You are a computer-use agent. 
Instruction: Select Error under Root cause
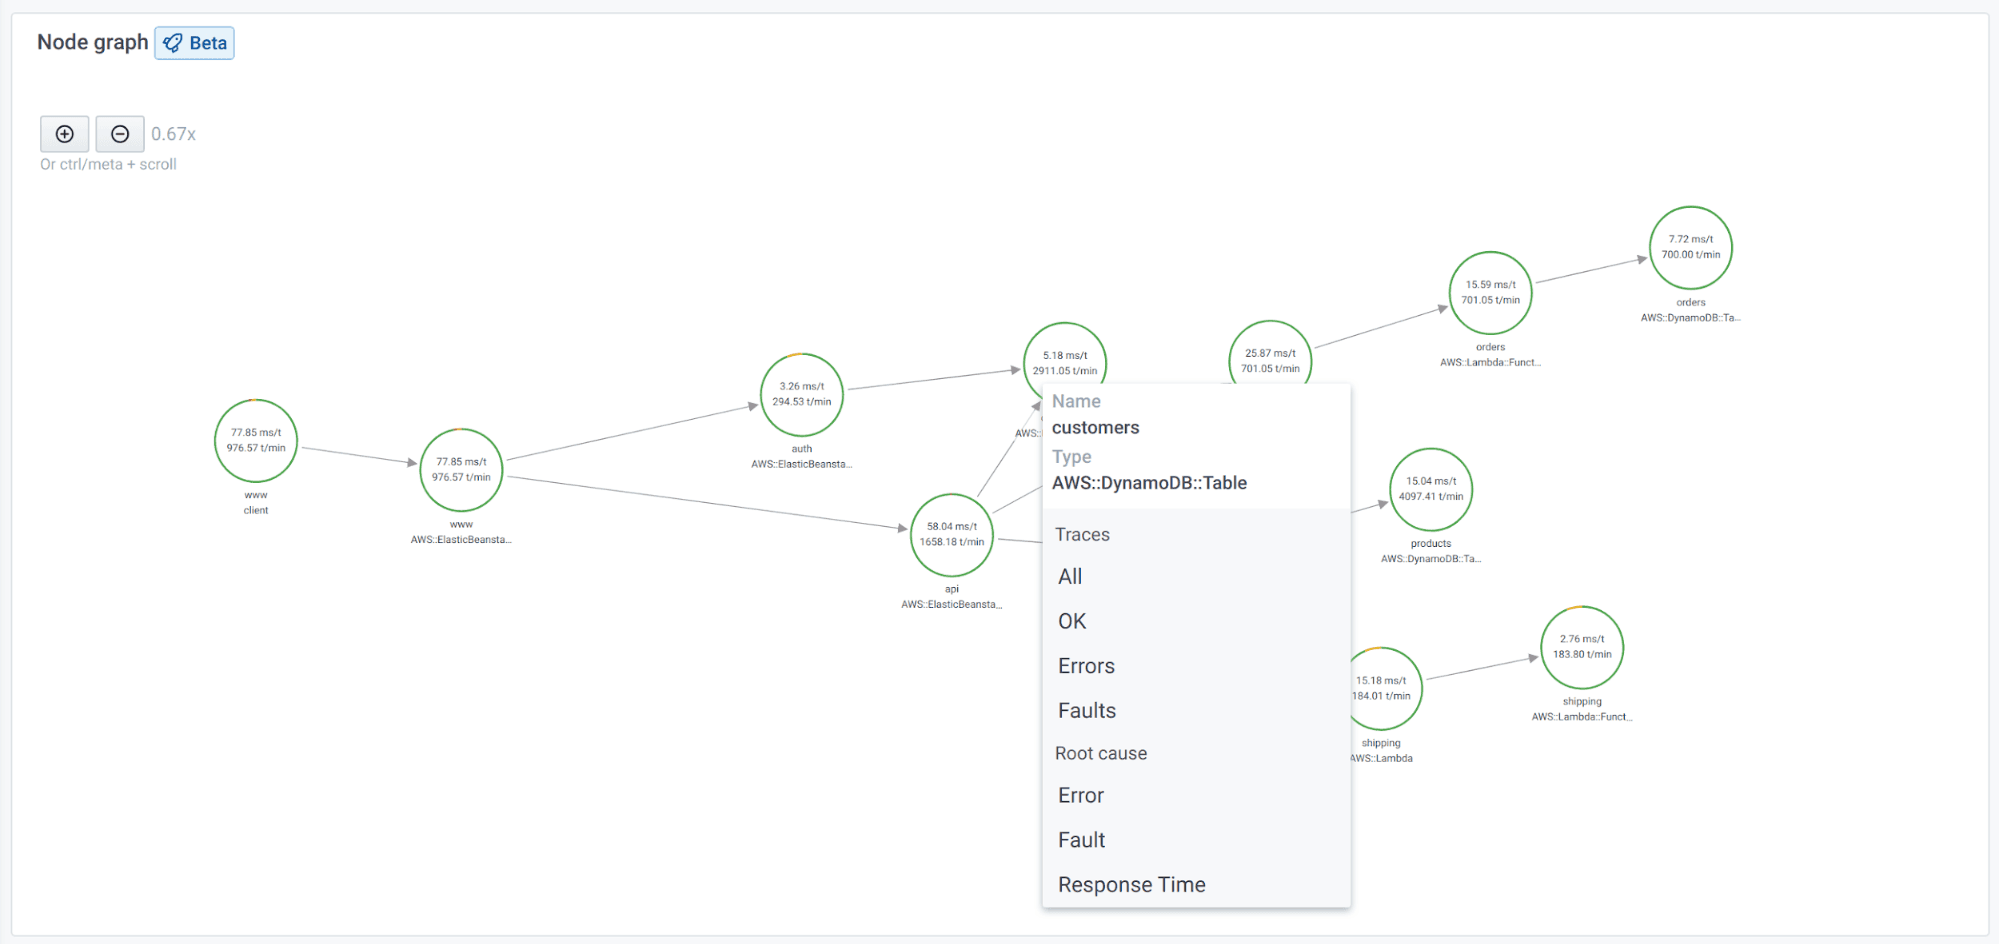pos(1081,795)
